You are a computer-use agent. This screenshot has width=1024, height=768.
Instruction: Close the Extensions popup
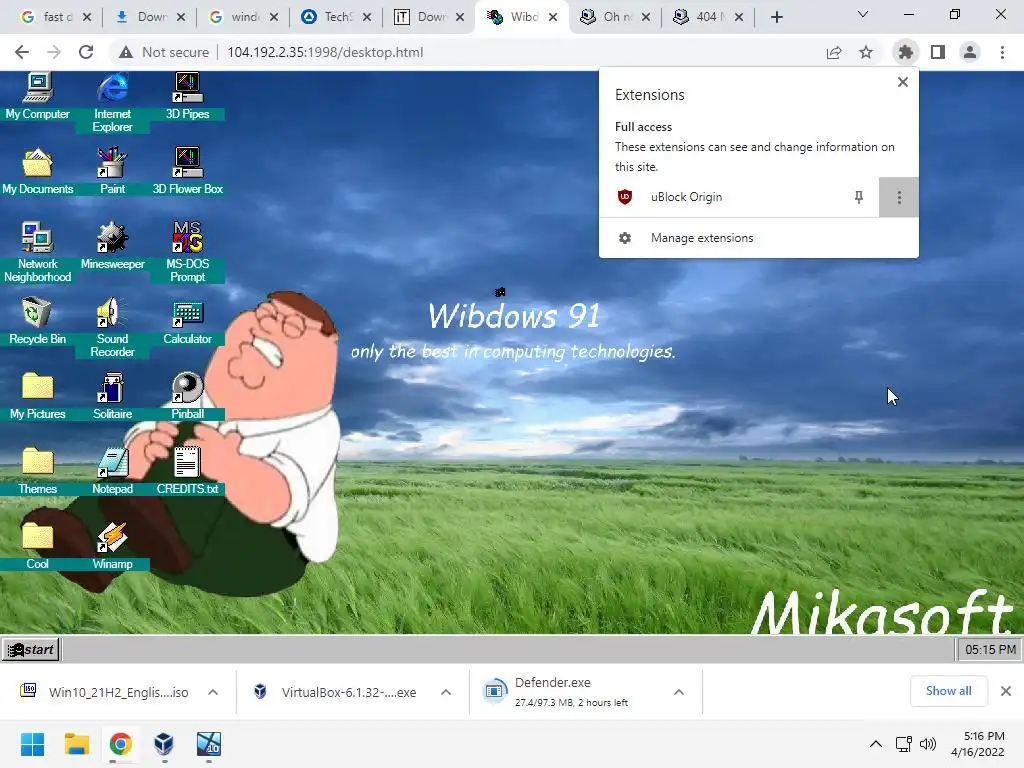point(903,82)
